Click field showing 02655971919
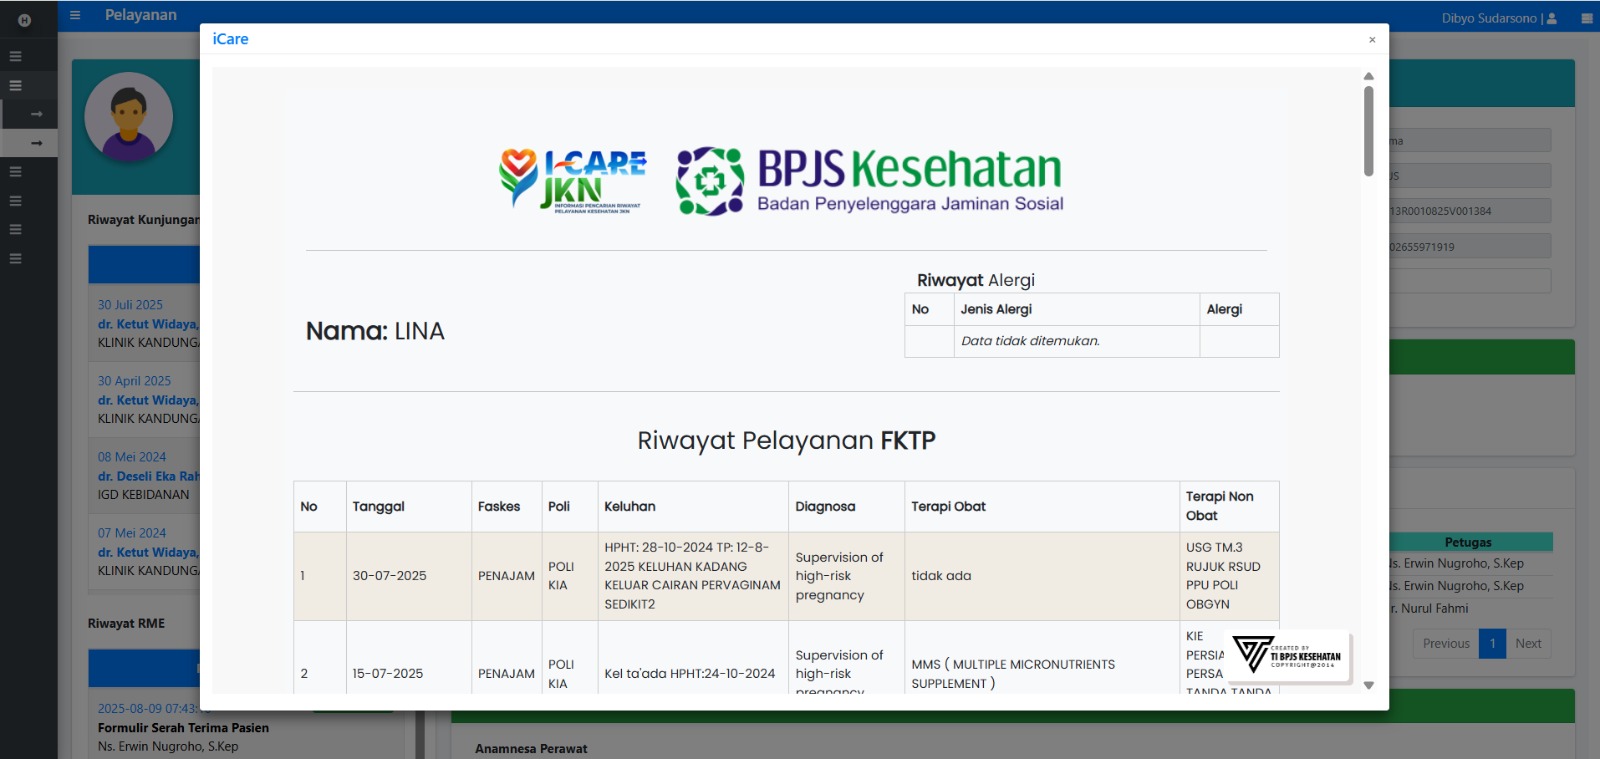Image resolution: width=1600 pixels, height=759 pixels. (1470, 246)
